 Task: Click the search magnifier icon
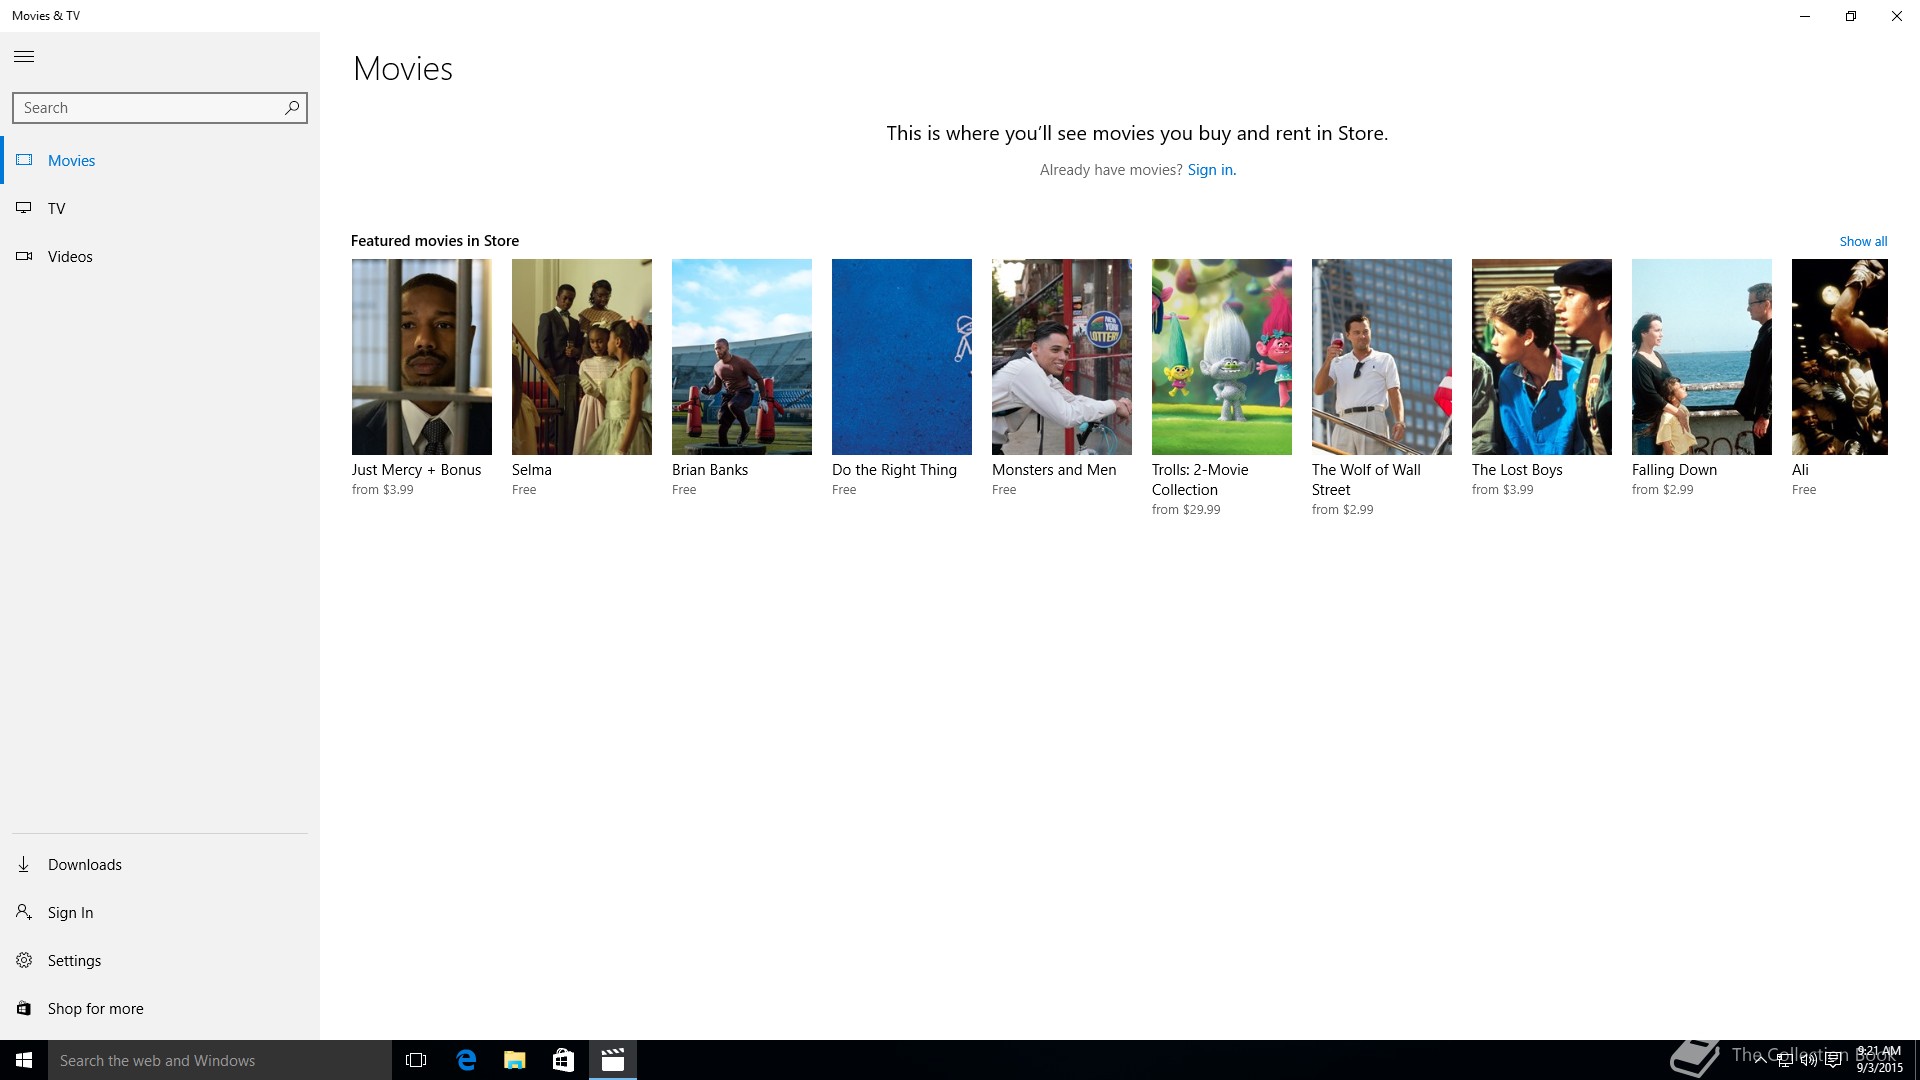tap(291, 108)
